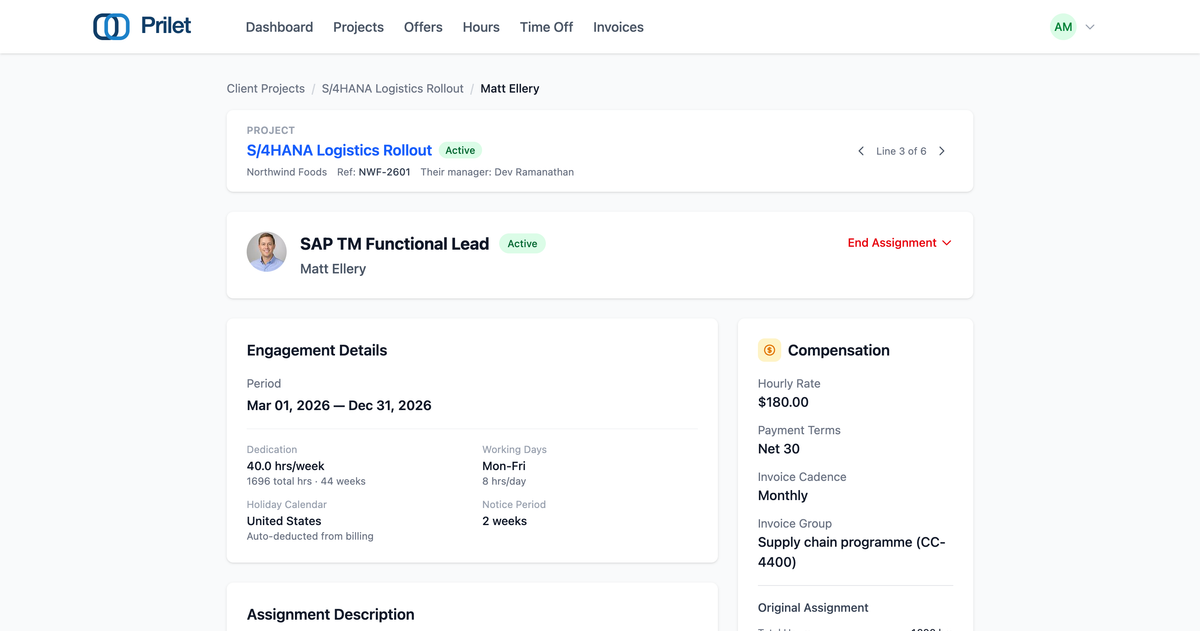Viewport: 1200px width, 631px height.
Task: Click the project Active status badge
Action: click(x=460, y=151)
